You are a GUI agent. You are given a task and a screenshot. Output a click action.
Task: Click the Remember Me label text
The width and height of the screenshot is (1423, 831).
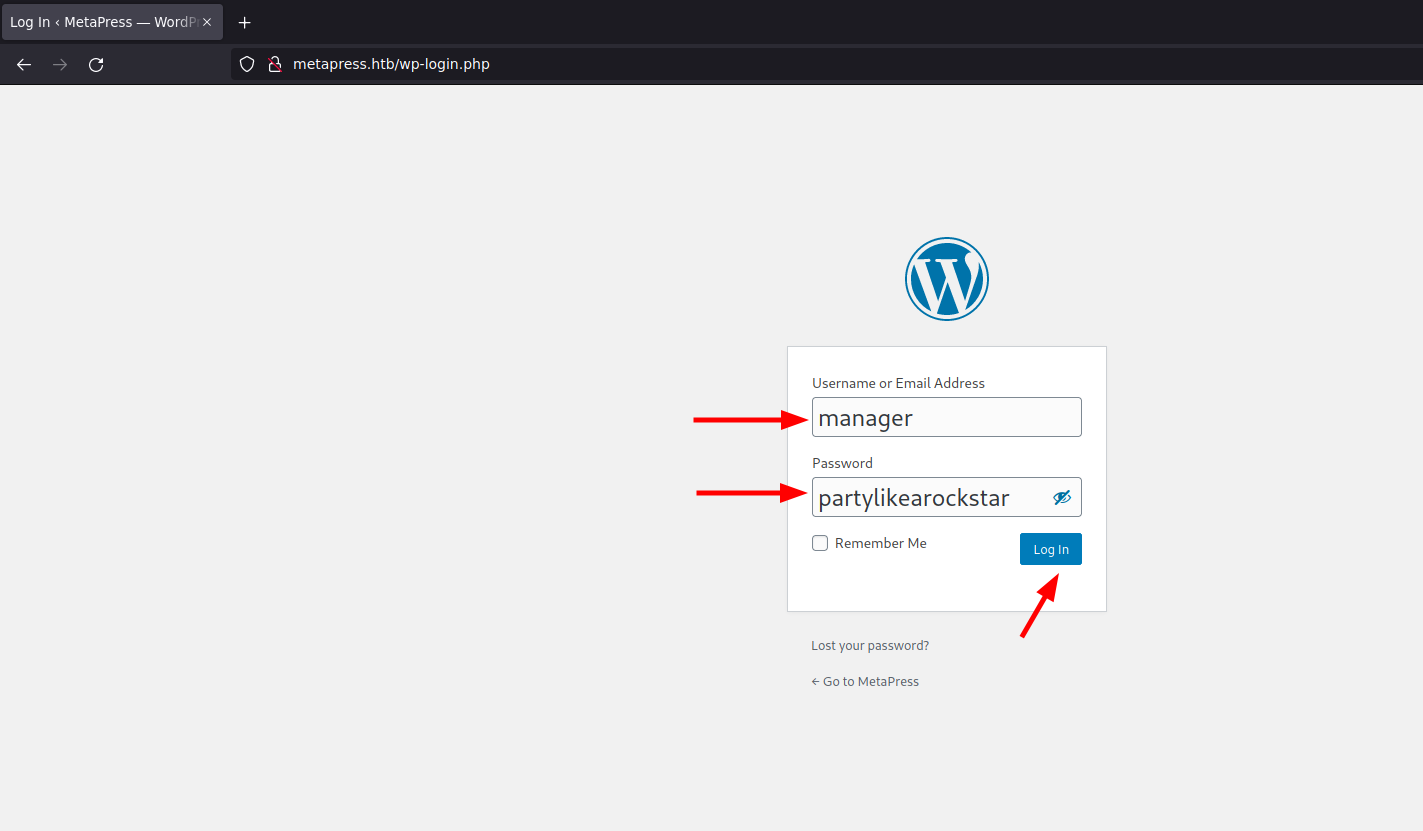pos(881,543)
